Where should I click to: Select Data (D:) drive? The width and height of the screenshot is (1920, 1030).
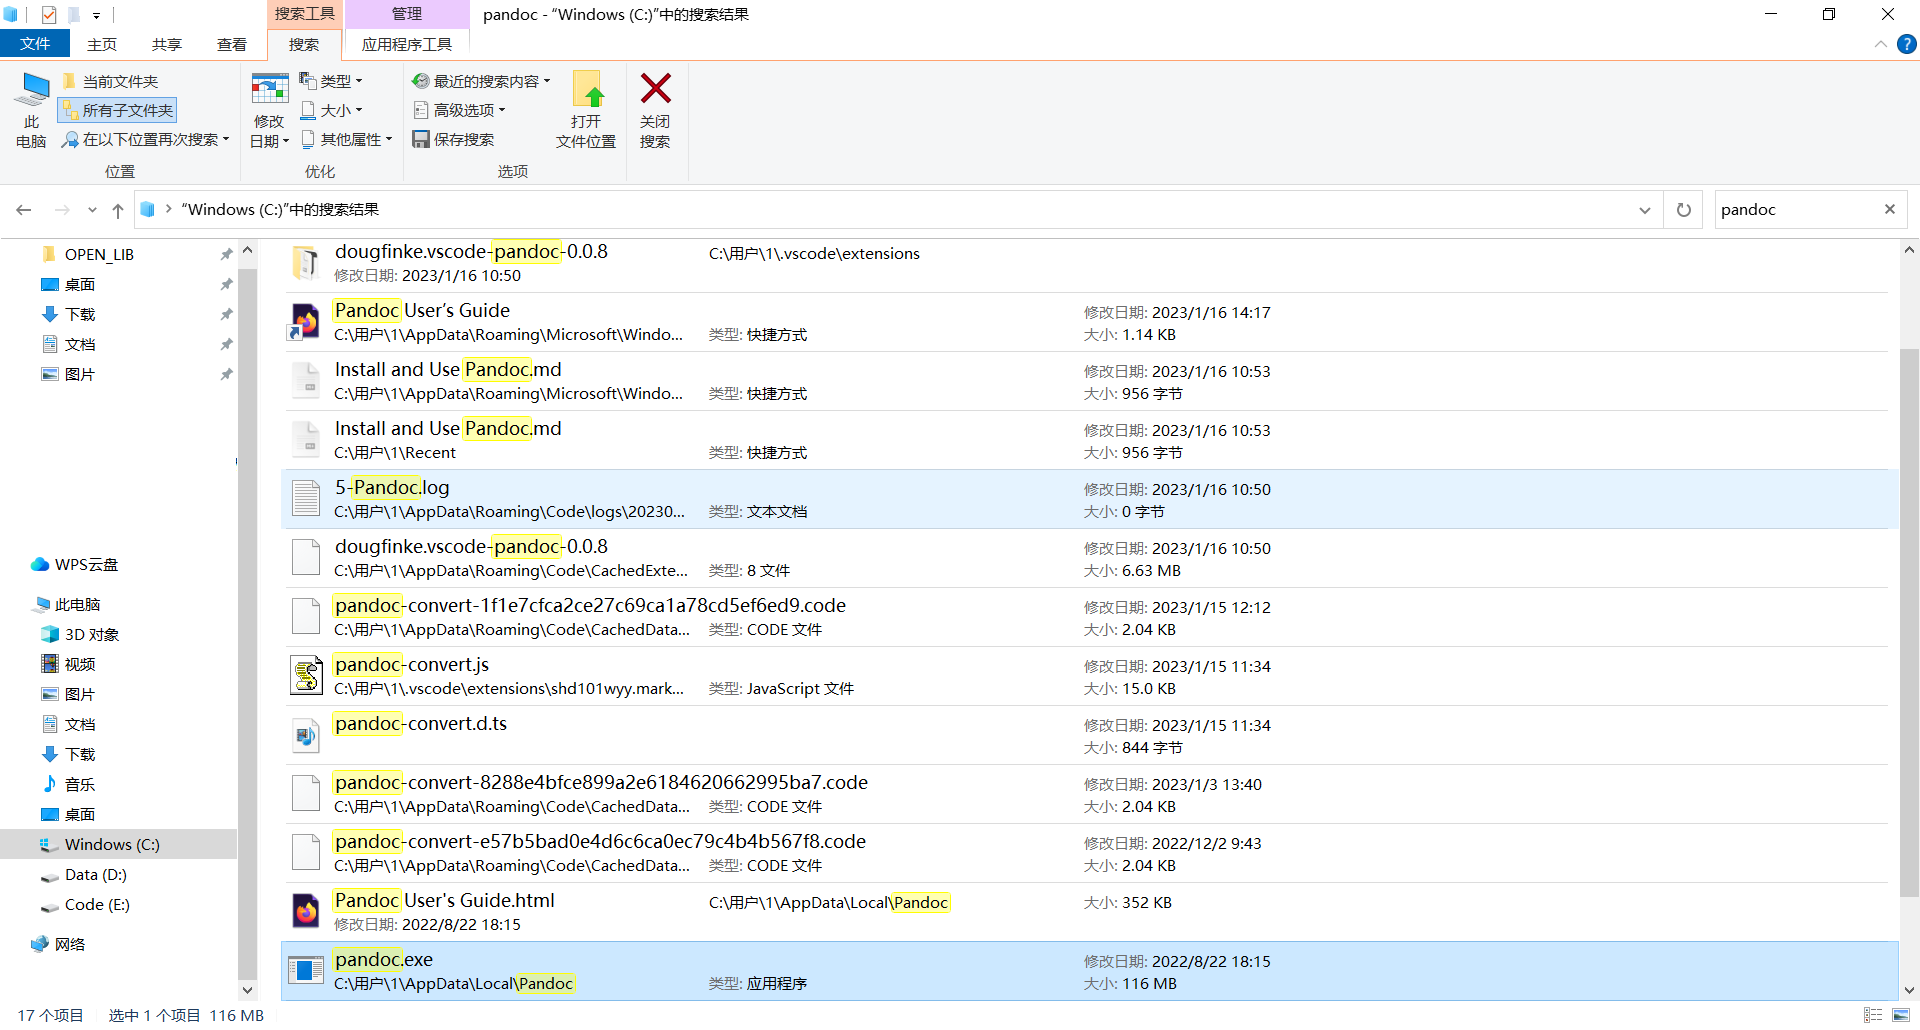pyautogui.click(x=95, y=874)
